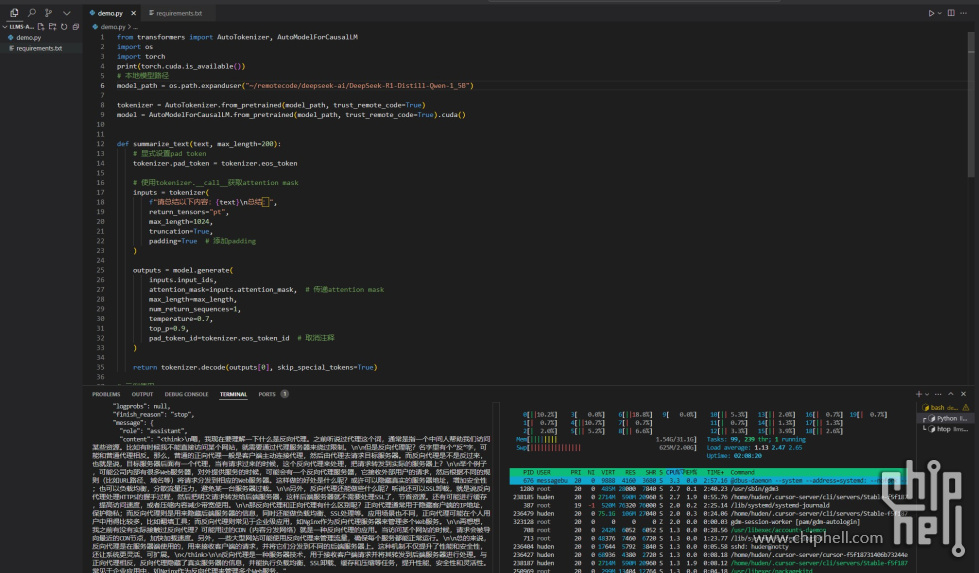Screen dimensions: 979x573
Task: Click the editor vertical scrollbar
Action: 971,103
